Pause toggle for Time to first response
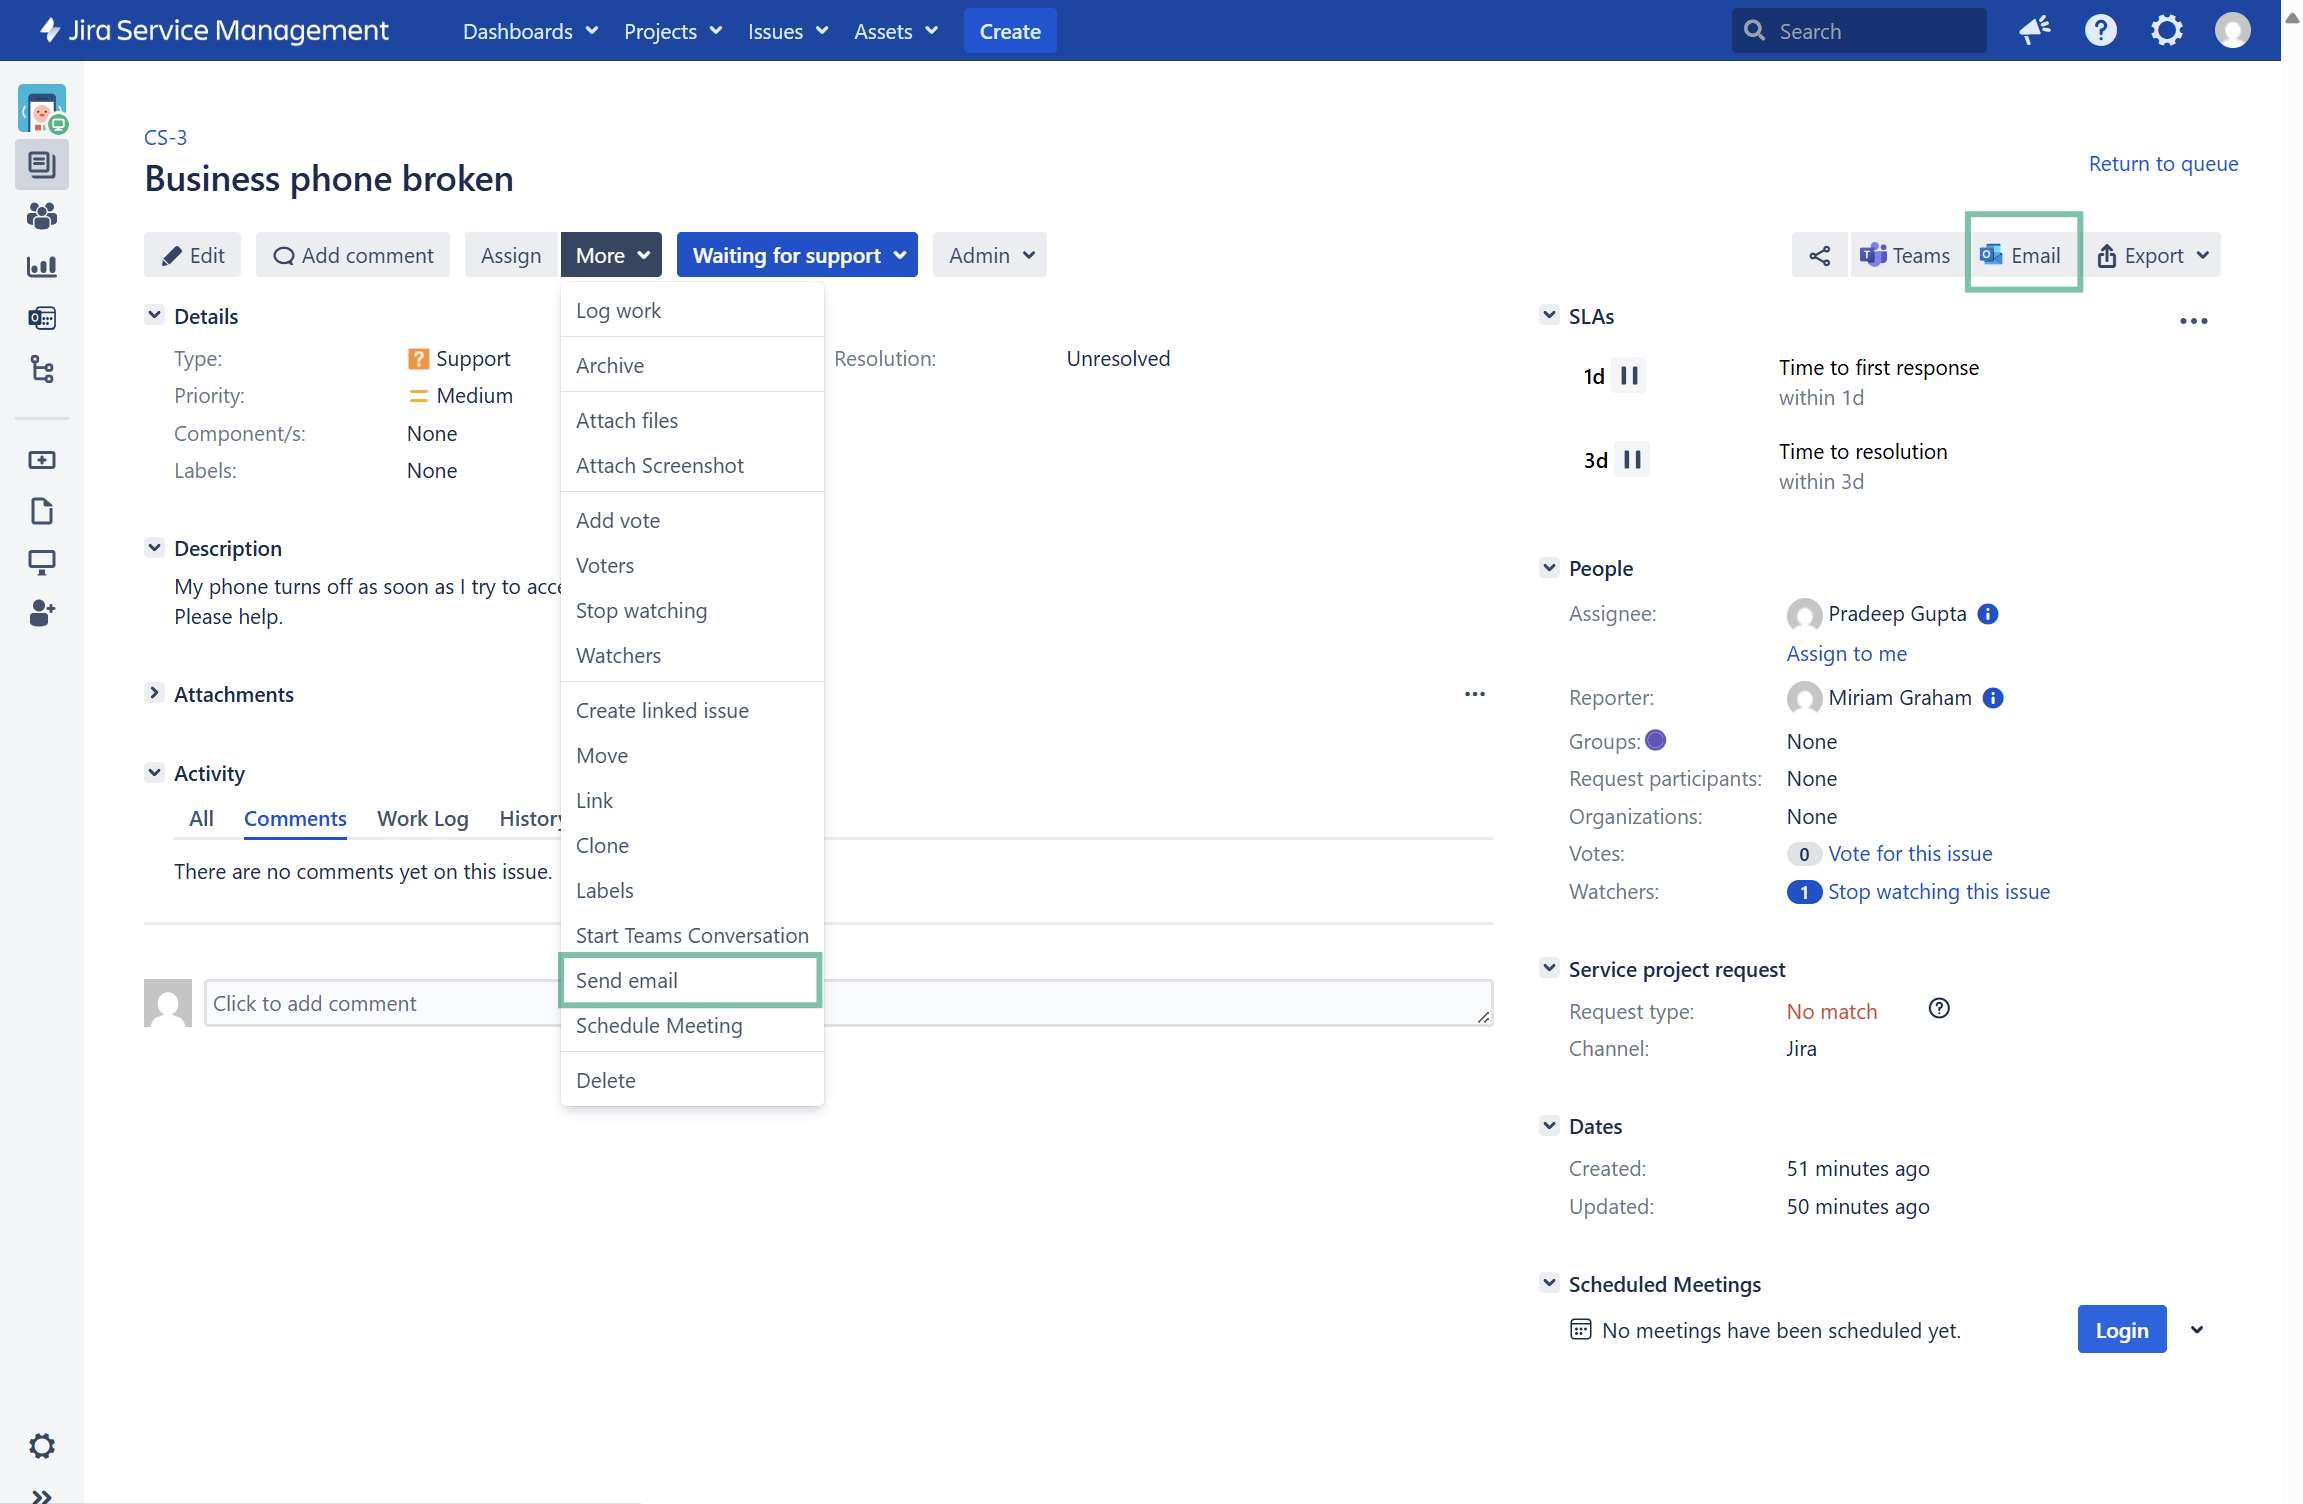2303x1504 pixels. tap(1629, 376)
